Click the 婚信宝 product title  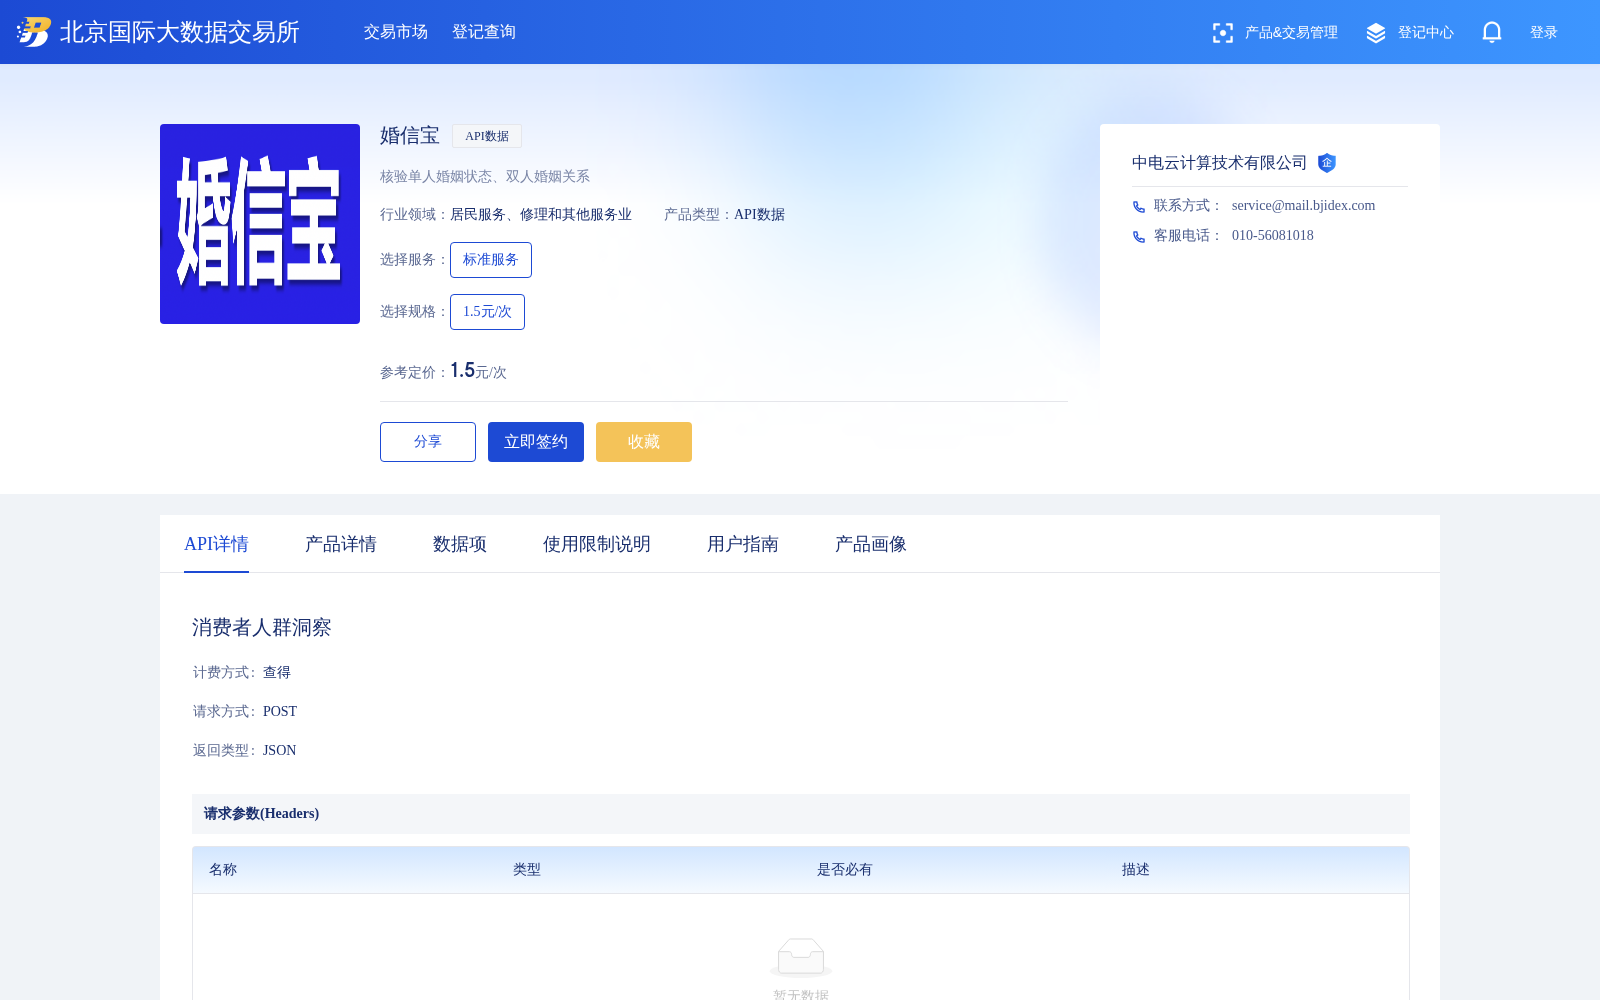[410, 136]
